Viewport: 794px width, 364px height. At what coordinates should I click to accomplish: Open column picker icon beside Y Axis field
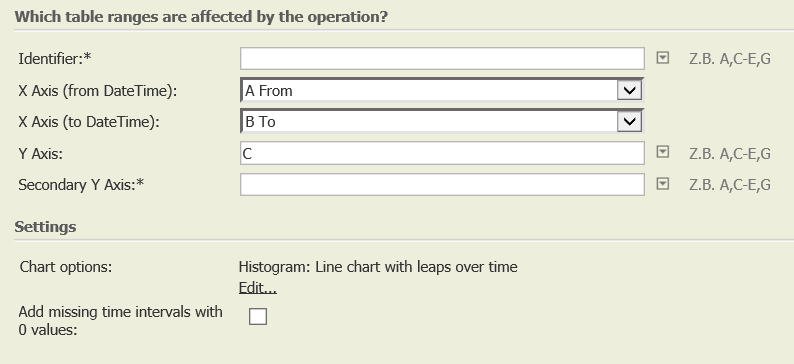click(662, 152)
